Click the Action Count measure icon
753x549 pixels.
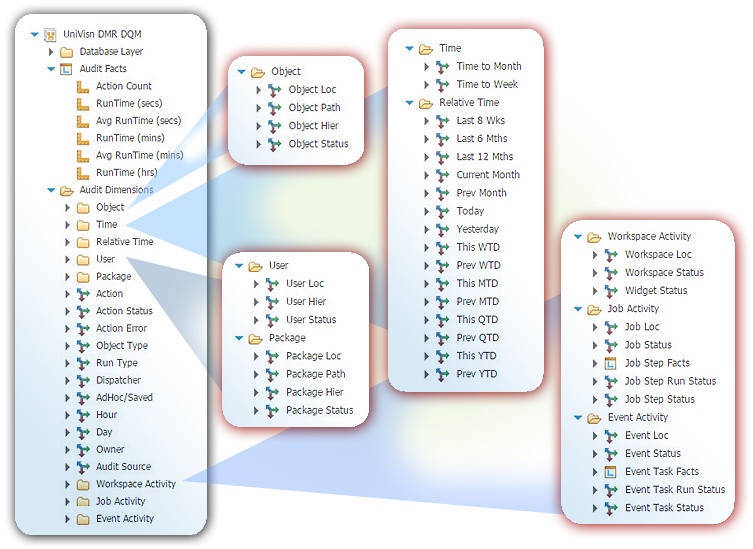[x=83, y=86]
